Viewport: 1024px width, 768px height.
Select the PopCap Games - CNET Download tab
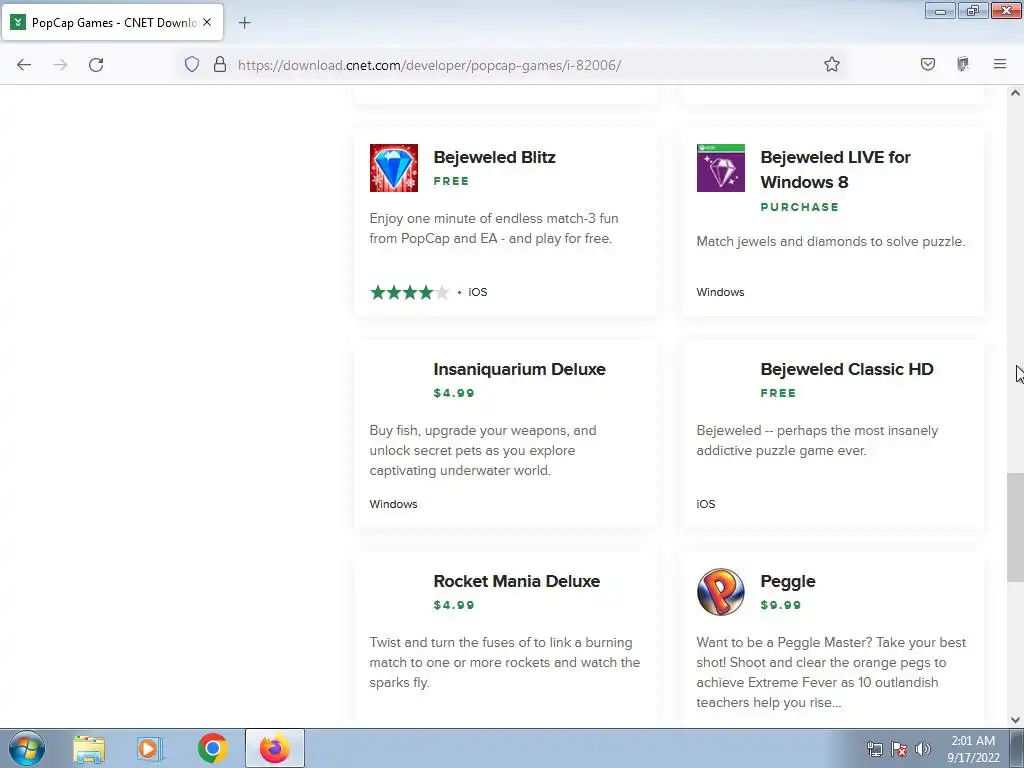(112, 22)
